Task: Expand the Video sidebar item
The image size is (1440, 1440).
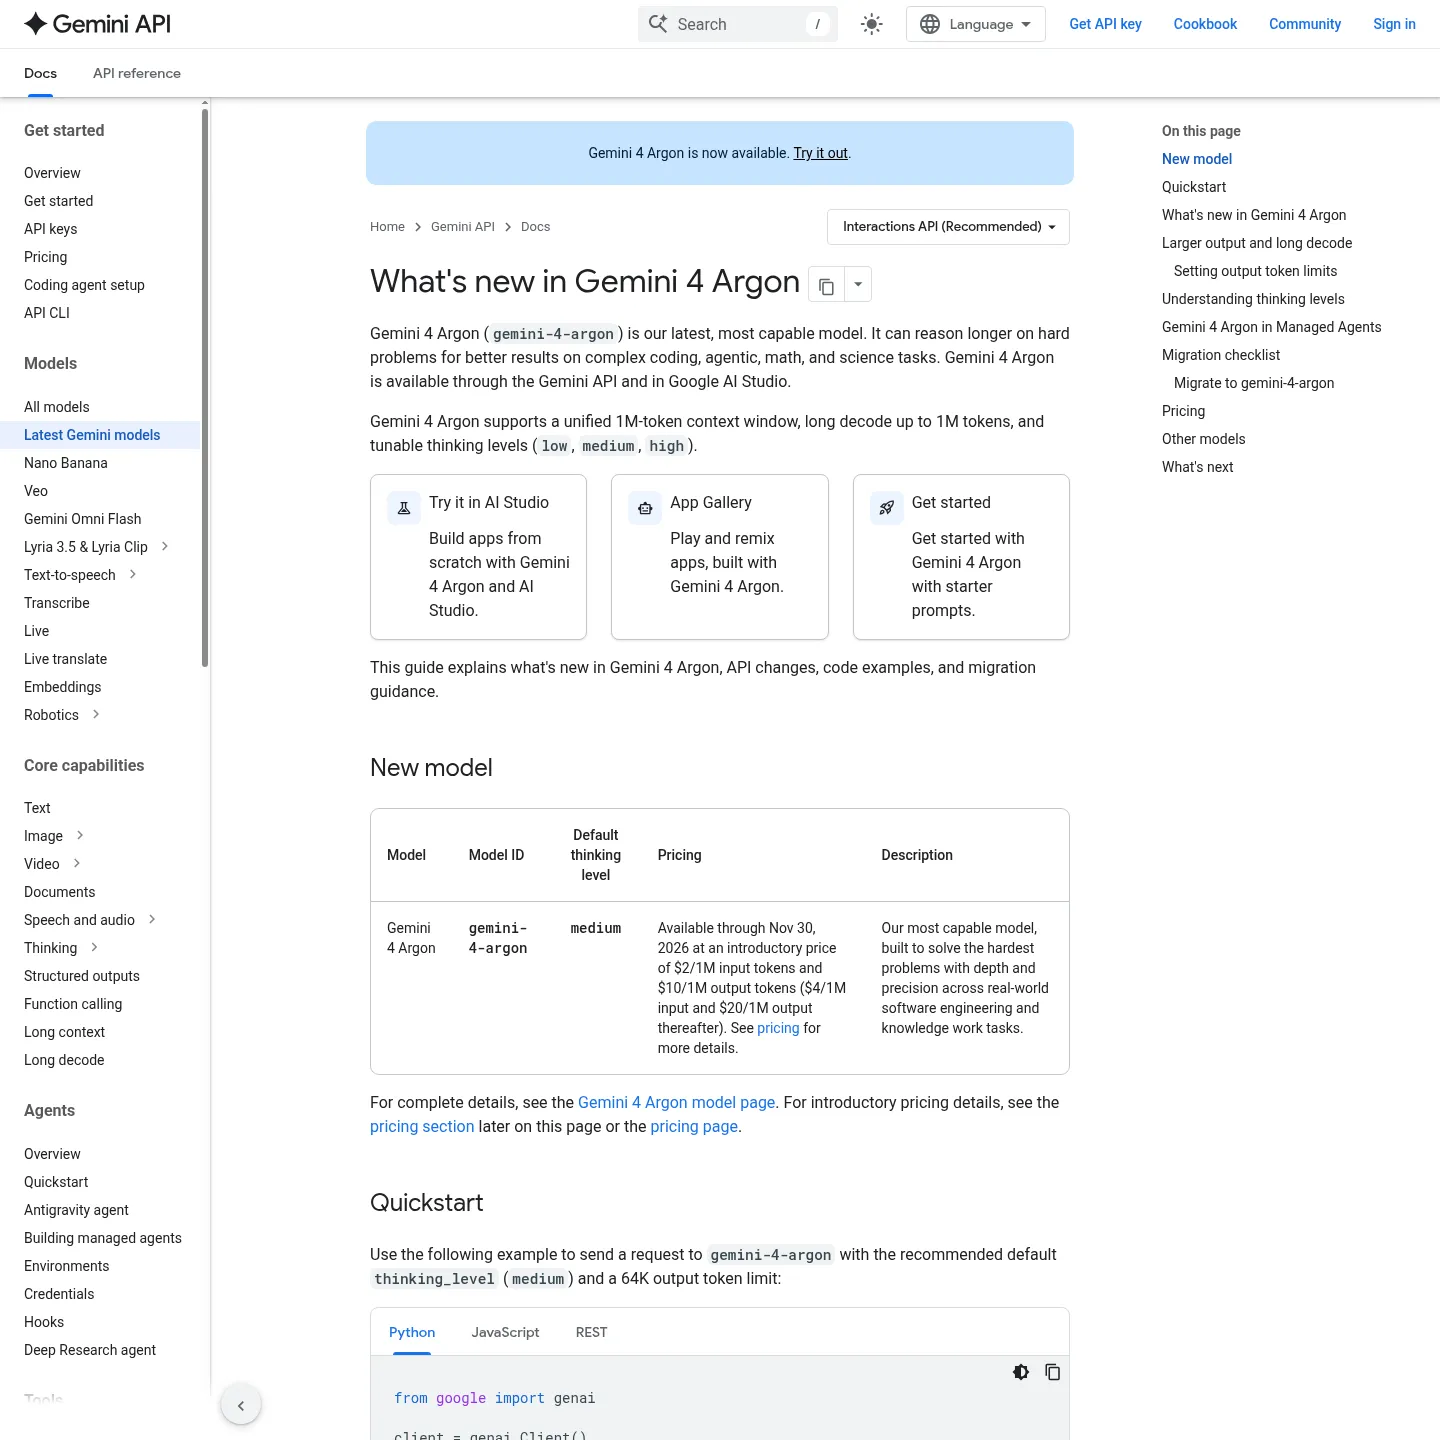Action: (77, 864)
